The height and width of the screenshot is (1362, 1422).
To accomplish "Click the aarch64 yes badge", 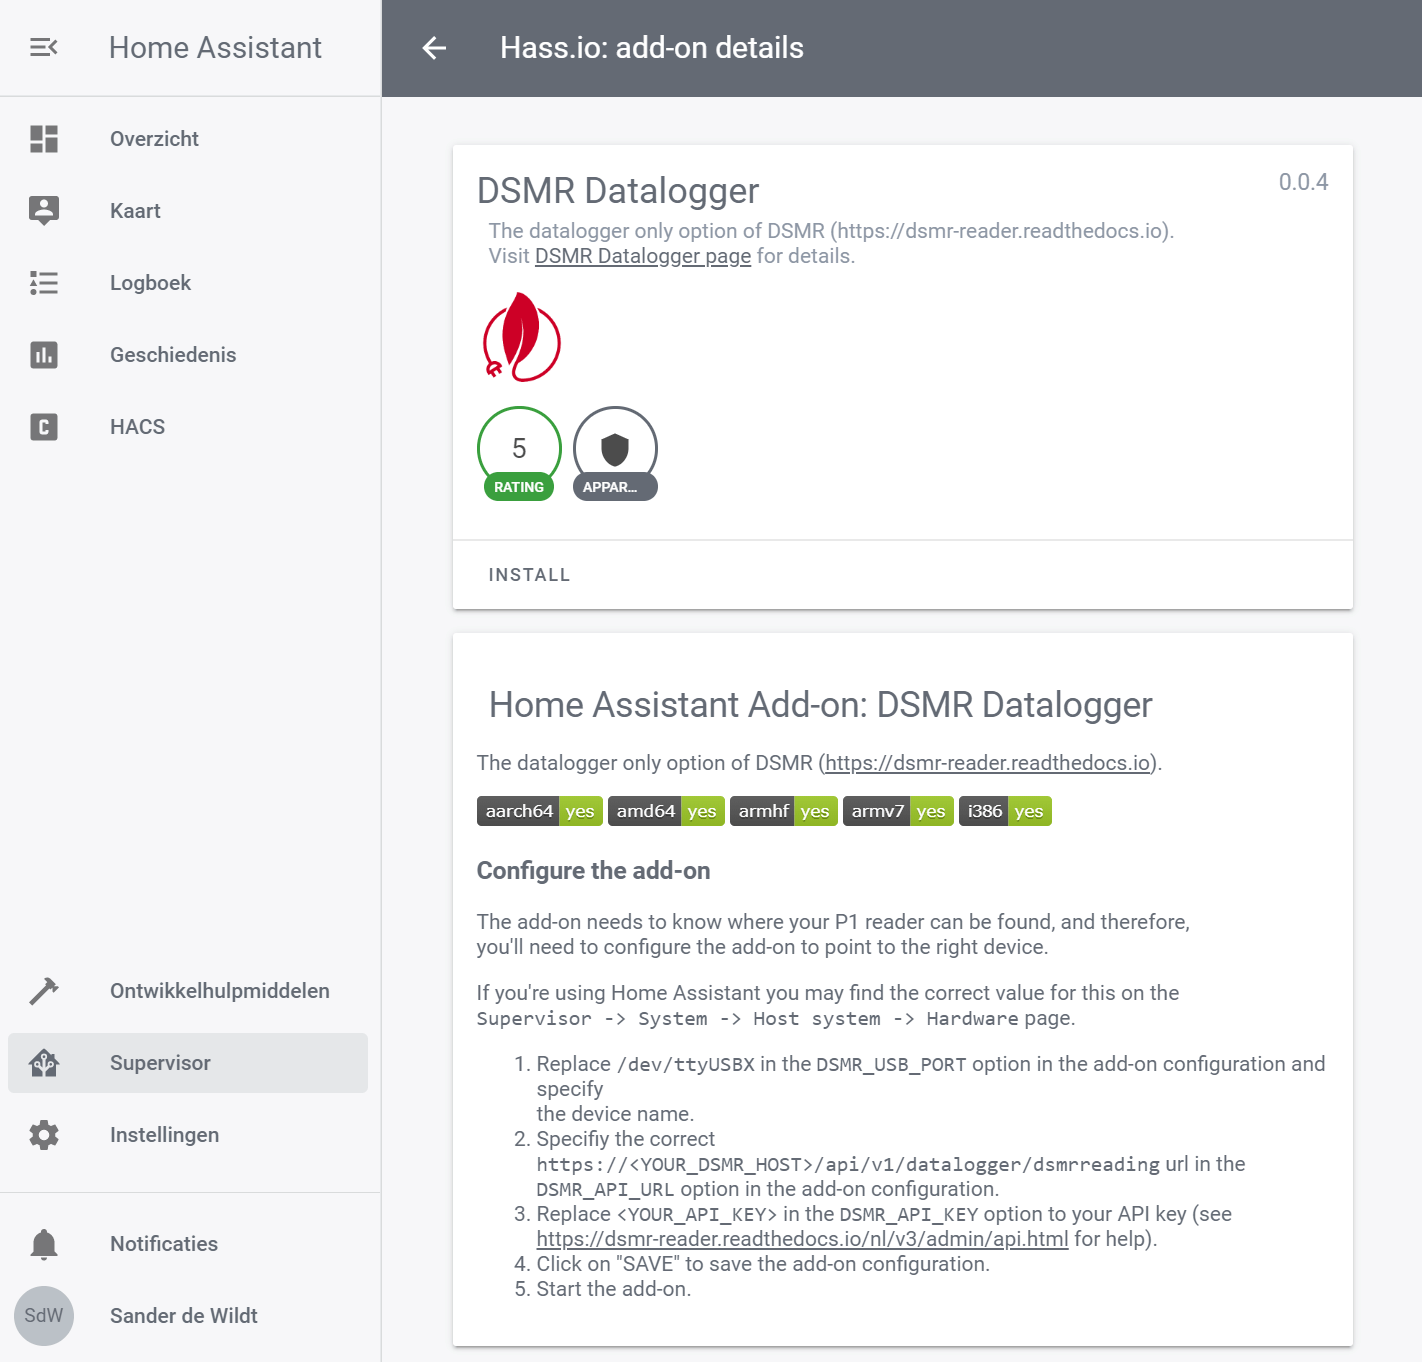I will click(x=540, y=811).
